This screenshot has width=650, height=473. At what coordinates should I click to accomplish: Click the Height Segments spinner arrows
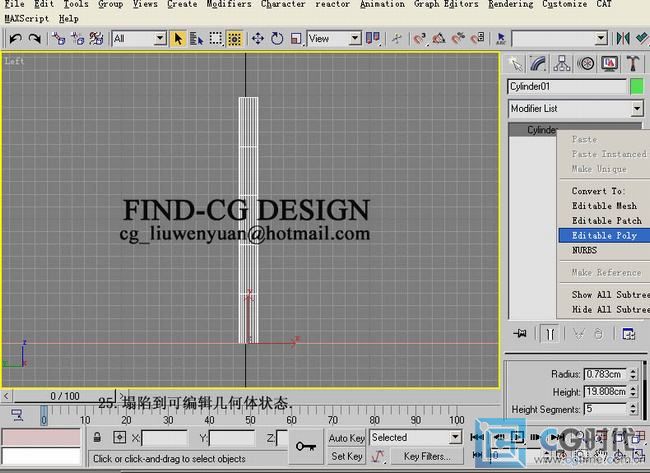pyautogui.click(x=633, y=409)
